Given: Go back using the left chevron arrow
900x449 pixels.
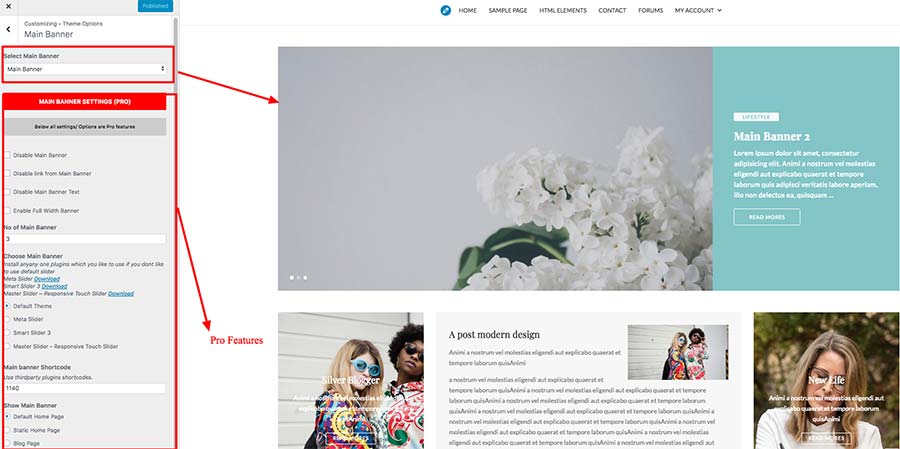Looking at the screenshot, I should 8,29.
